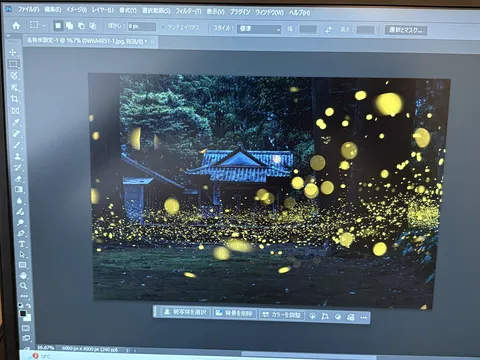Click the Home icon in options bar
Viewport: 480px width, 360px height.
click(x=16, y=25)
